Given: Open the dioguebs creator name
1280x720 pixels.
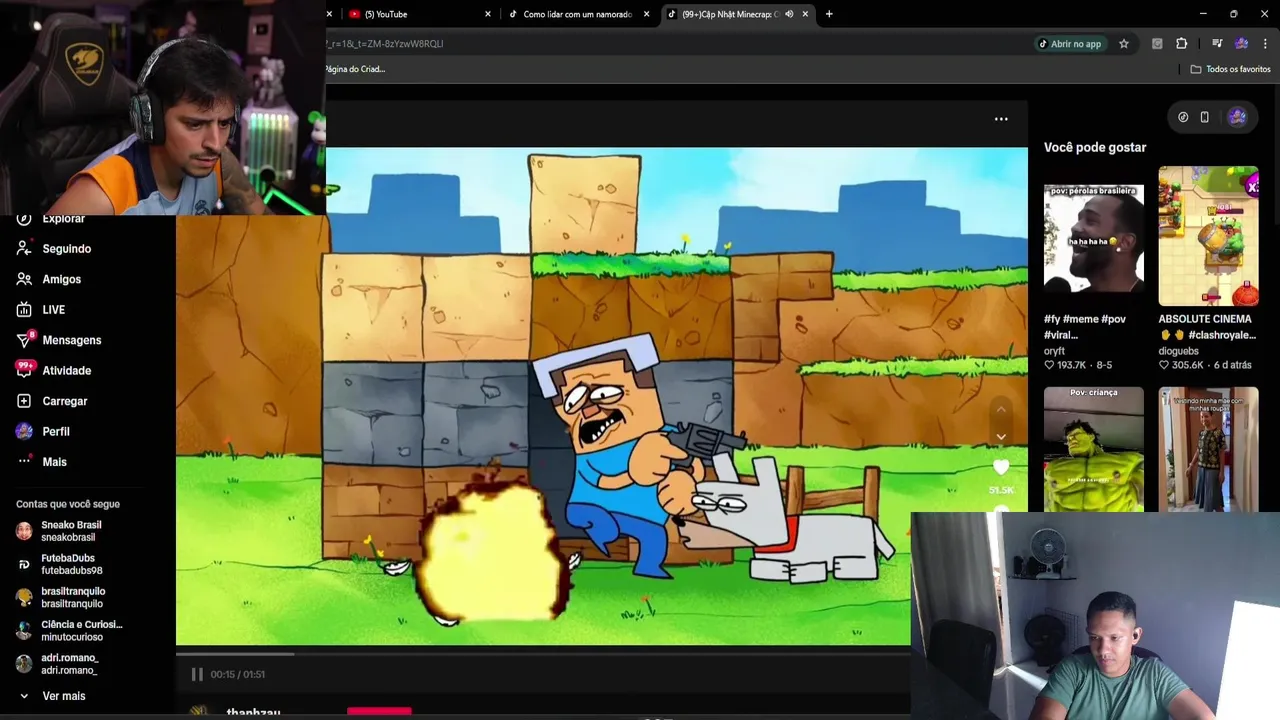Looking at the screenshot, I should 1179,351.
